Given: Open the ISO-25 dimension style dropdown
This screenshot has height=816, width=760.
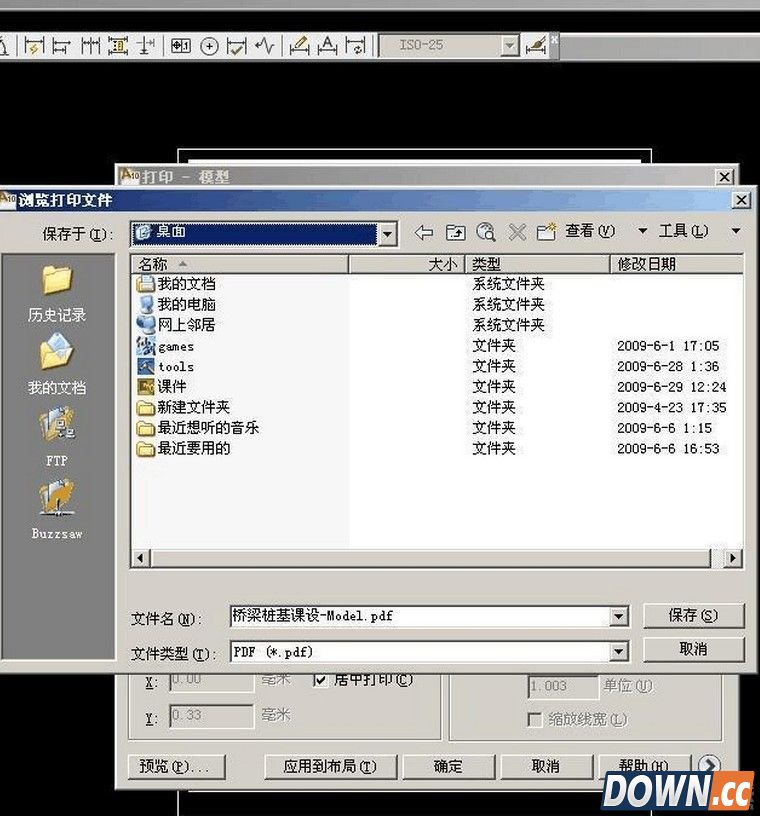Looking at the screenshot, I should pyautogui.click(x=510, y=46).
